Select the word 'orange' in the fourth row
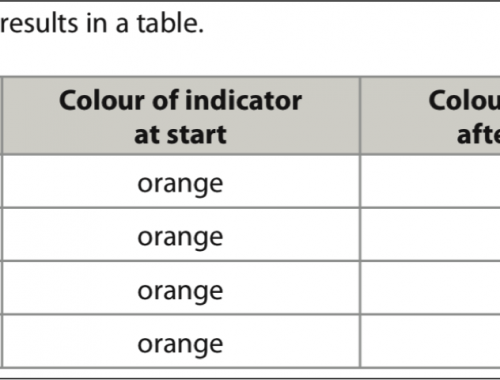Viewport: 500px width, 380px height. (180, 344)
